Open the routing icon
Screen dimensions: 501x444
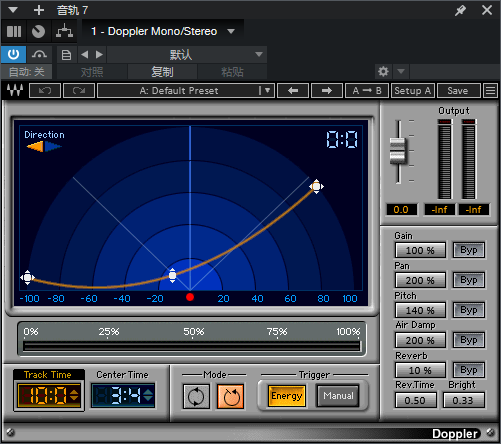pos(64,31)
